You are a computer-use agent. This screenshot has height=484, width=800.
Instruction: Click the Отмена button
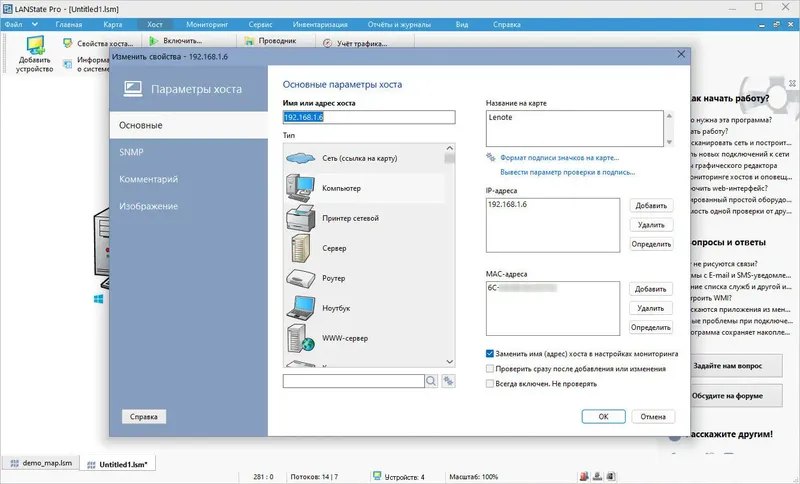[x=653, y=417]
